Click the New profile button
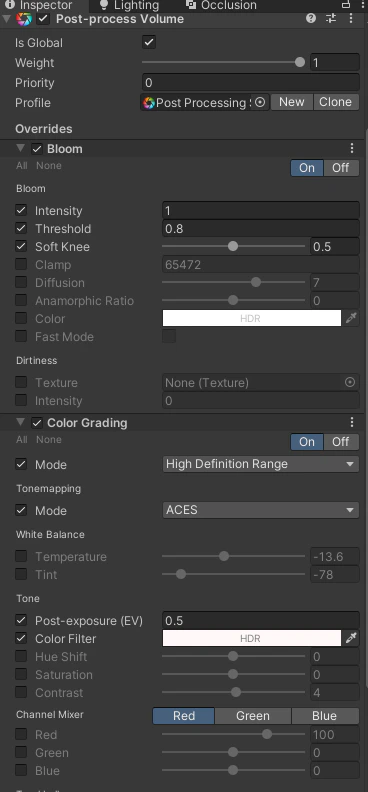Screen dimensions: 368x792 point(292,102)
